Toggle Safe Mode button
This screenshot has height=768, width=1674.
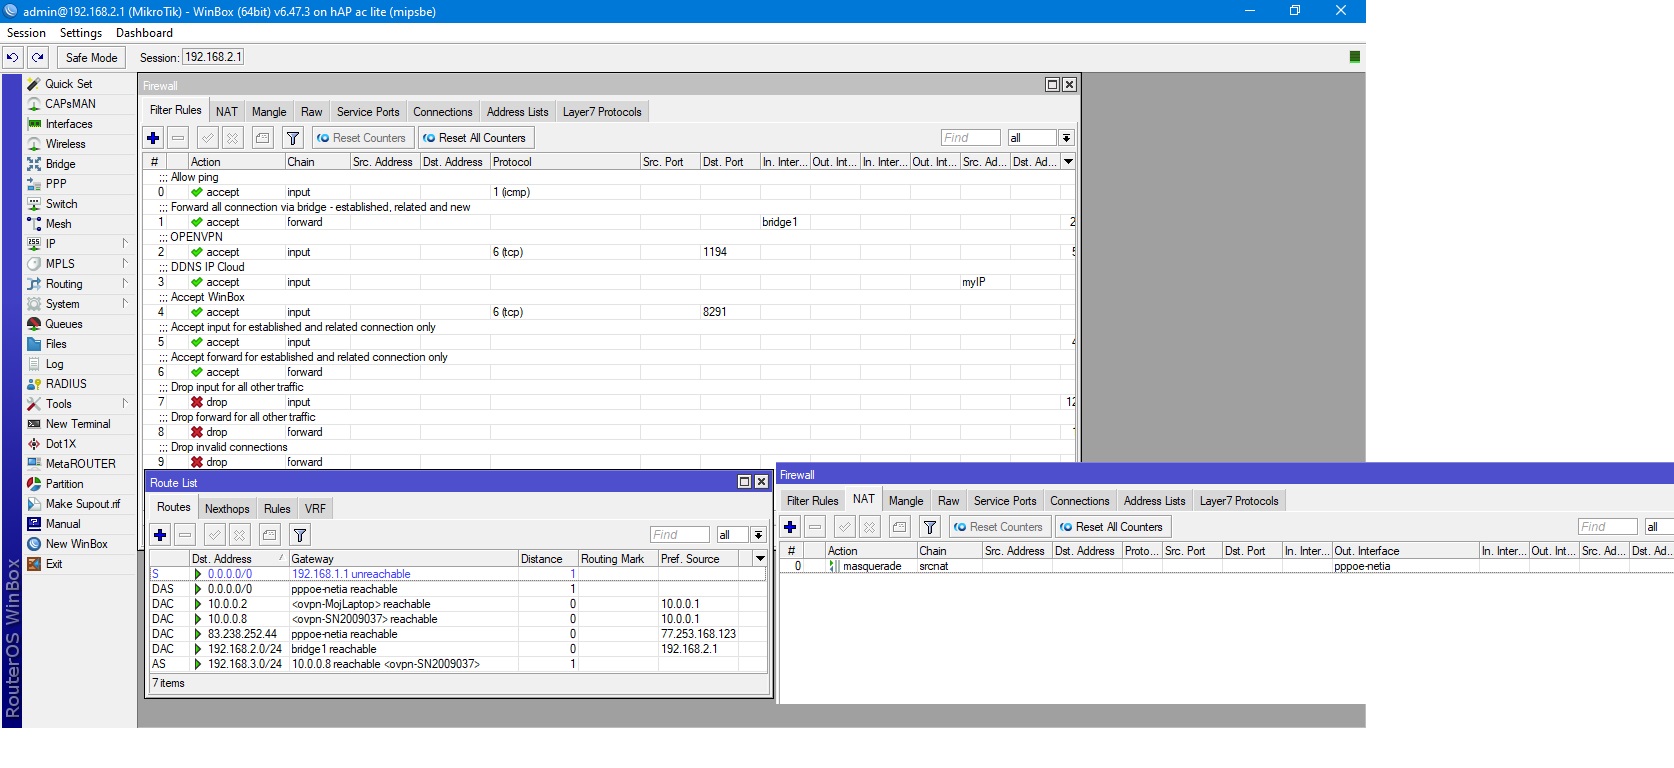click(91, 58)
